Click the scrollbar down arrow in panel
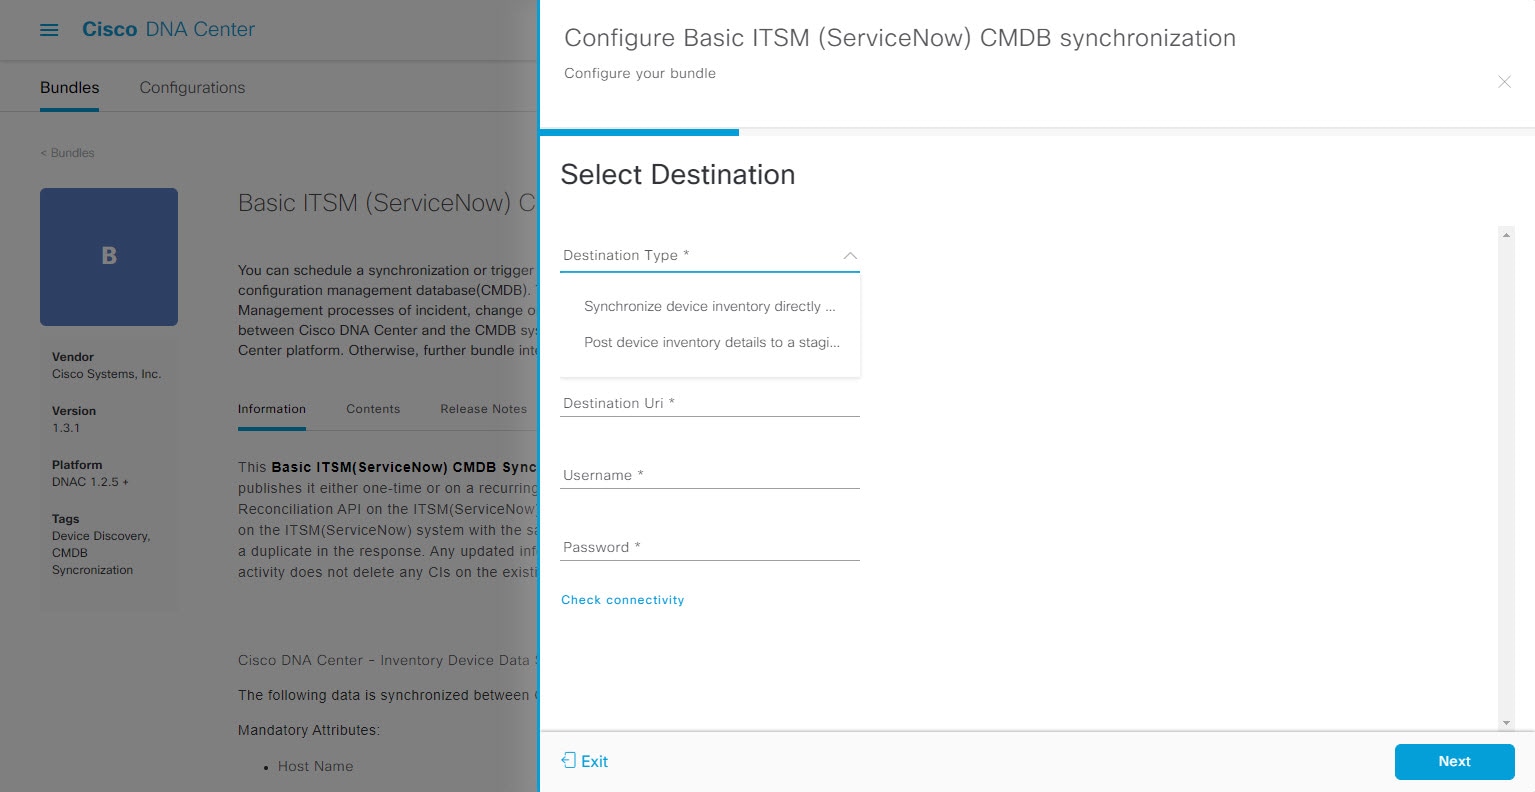 pos(1506,723)
